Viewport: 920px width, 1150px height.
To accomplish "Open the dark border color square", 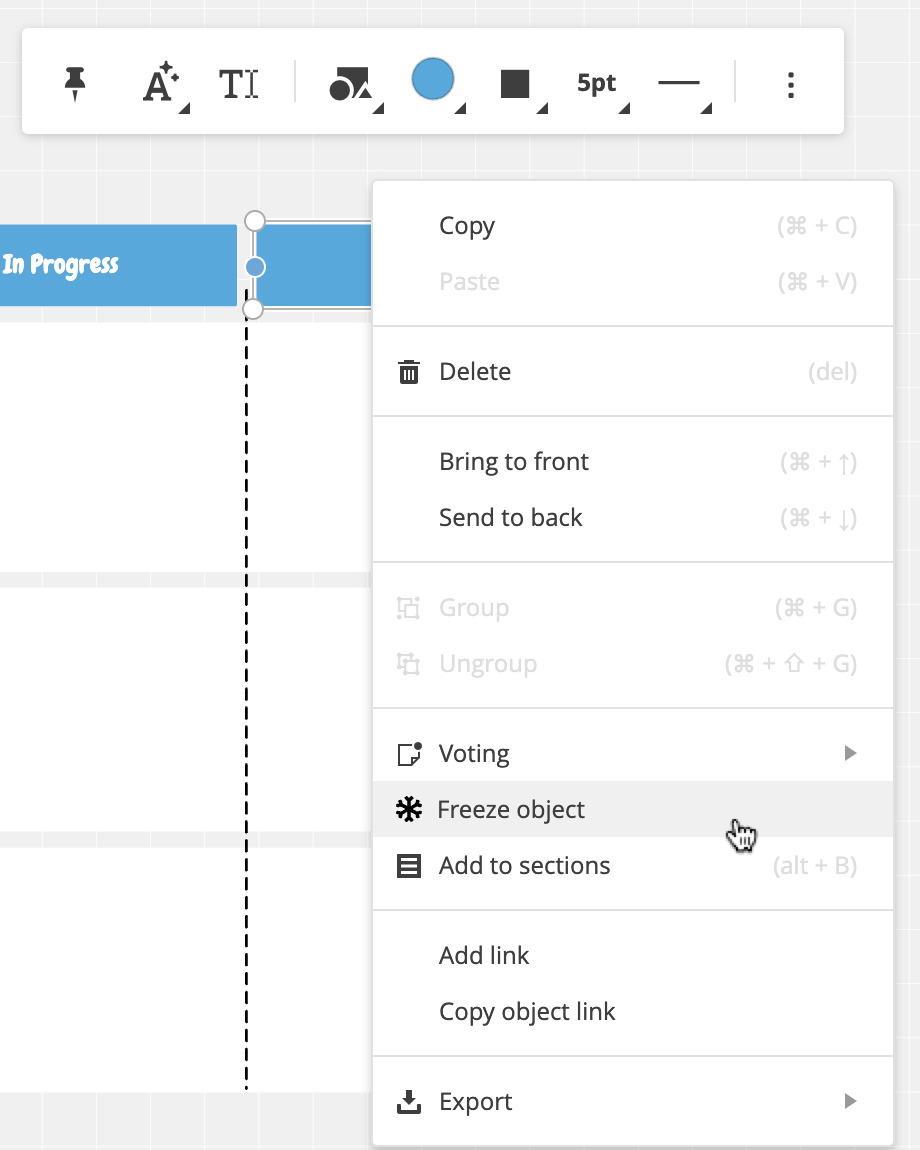I will click(x=515, y=84).
